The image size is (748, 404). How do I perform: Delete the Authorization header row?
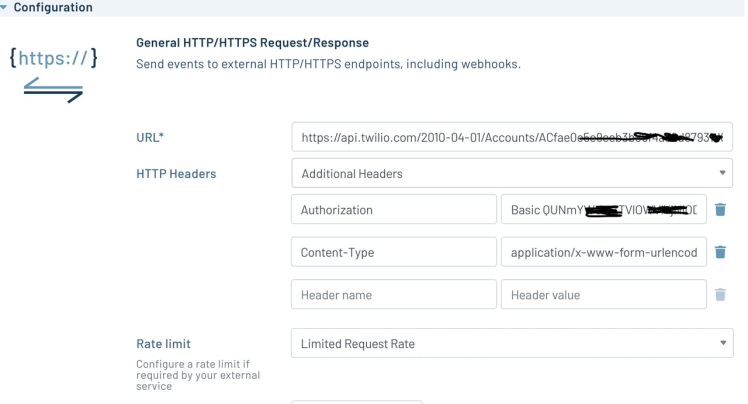click(720, 210)
